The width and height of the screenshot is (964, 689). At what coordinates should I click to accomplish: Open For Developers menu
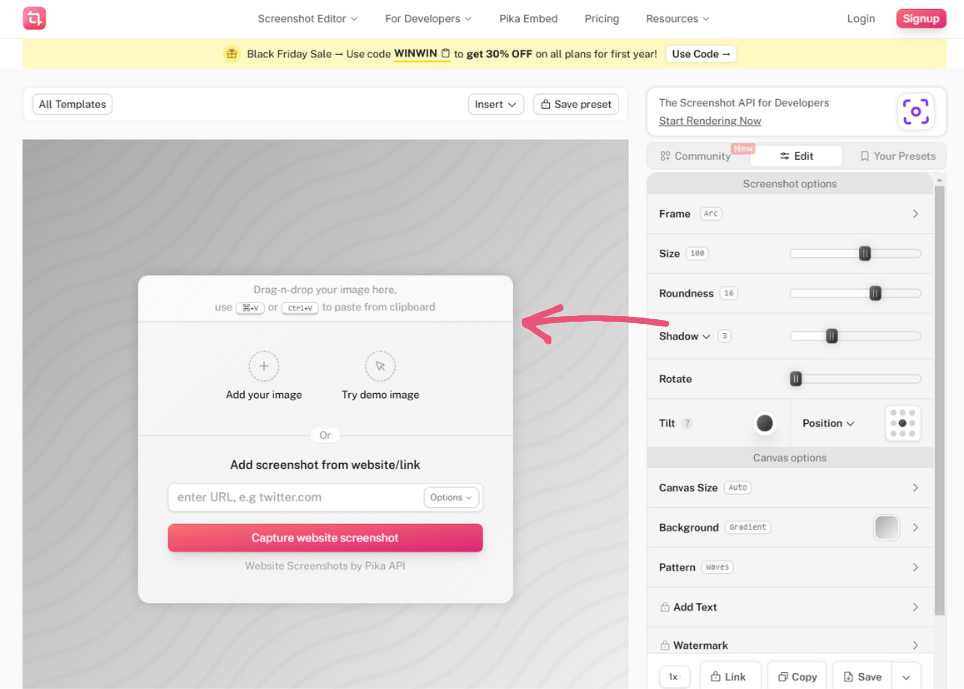pos(428,18)
